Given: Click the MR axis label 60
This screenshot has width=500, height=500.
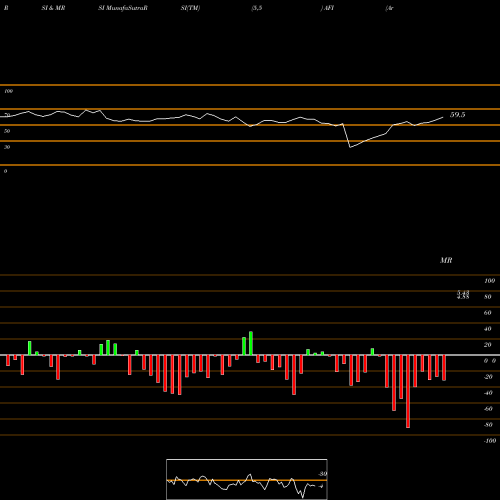Looking at the screenshot, I should coord(488,313).
